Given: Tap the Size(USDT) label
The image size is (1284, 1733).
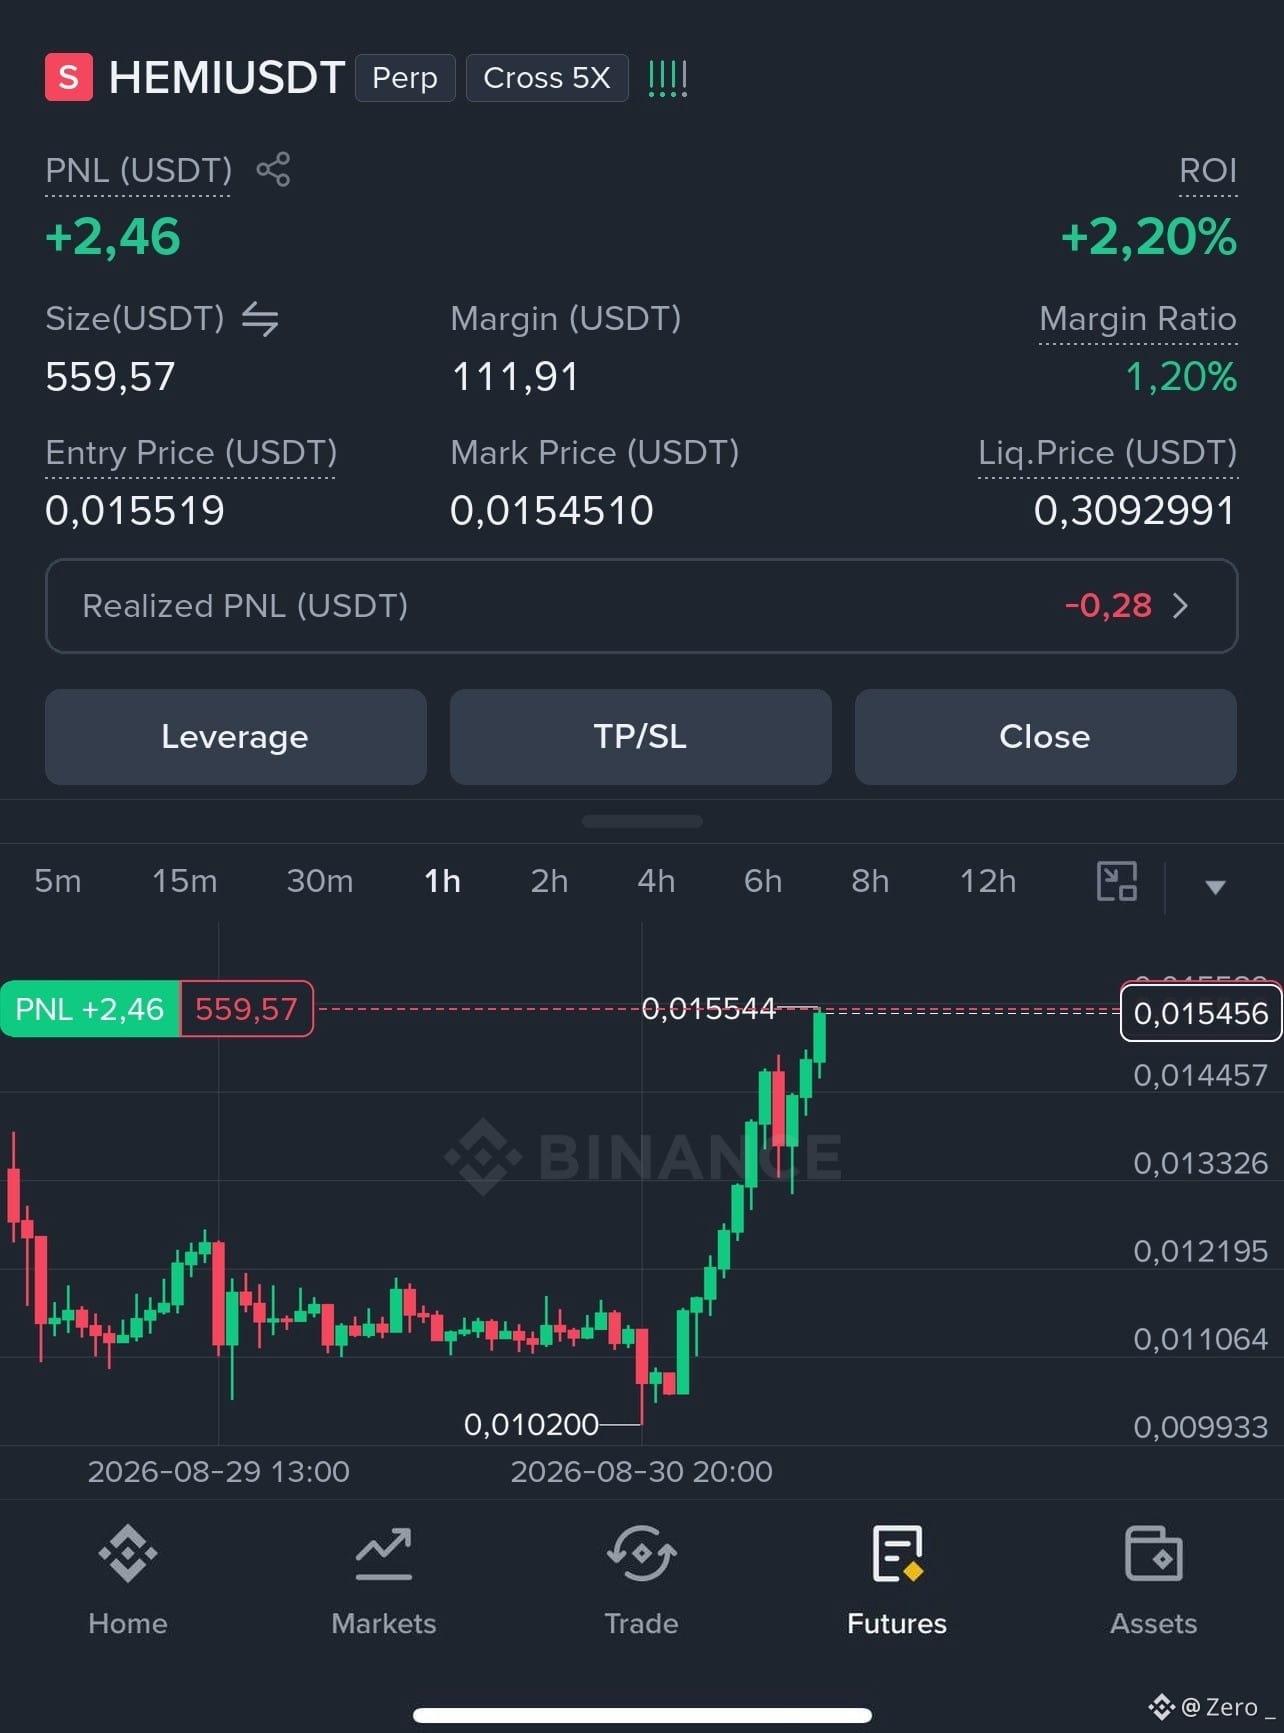Looking at the screenshot, I should [135, 319].
